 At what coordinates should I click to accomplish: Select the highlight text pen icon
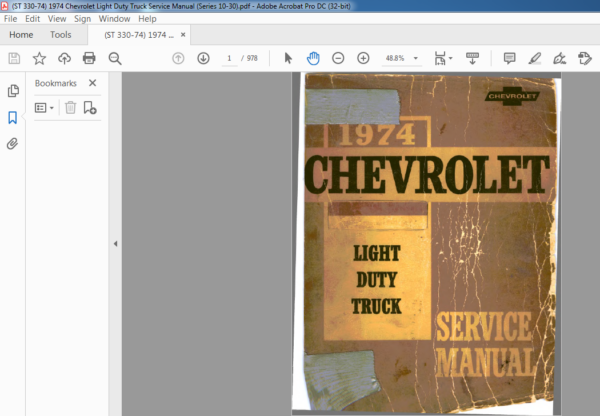(535, 58)
